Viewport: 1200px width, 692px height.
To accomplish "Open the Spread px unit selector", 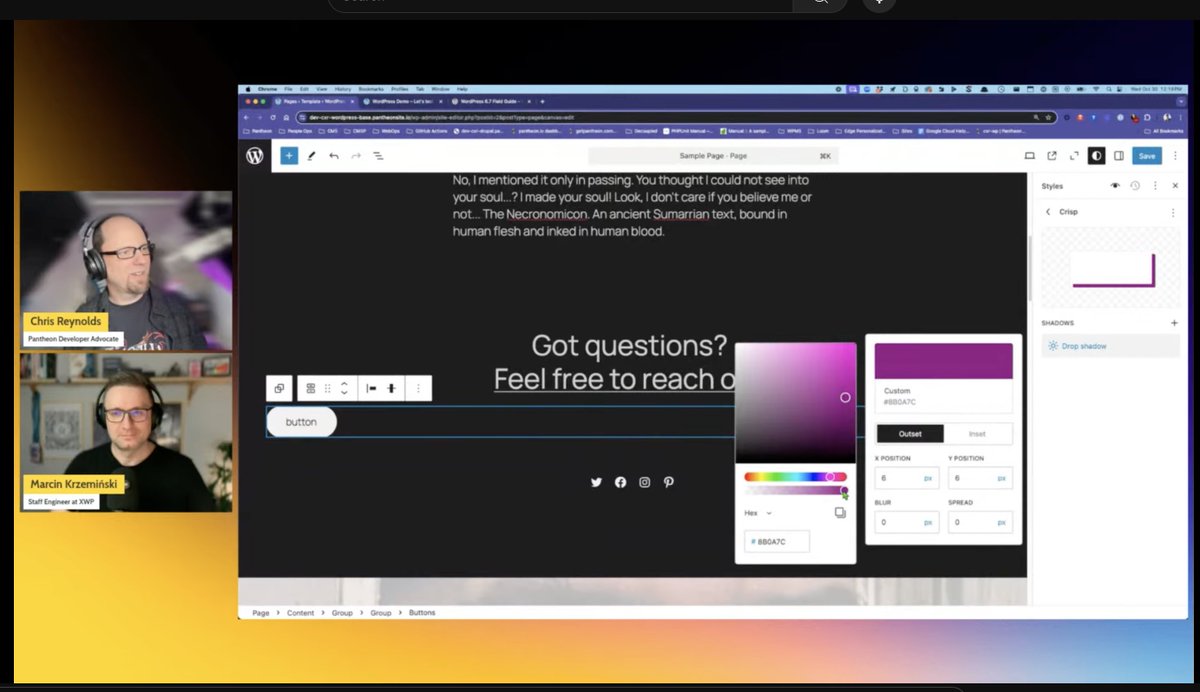I will [1001, 522].
